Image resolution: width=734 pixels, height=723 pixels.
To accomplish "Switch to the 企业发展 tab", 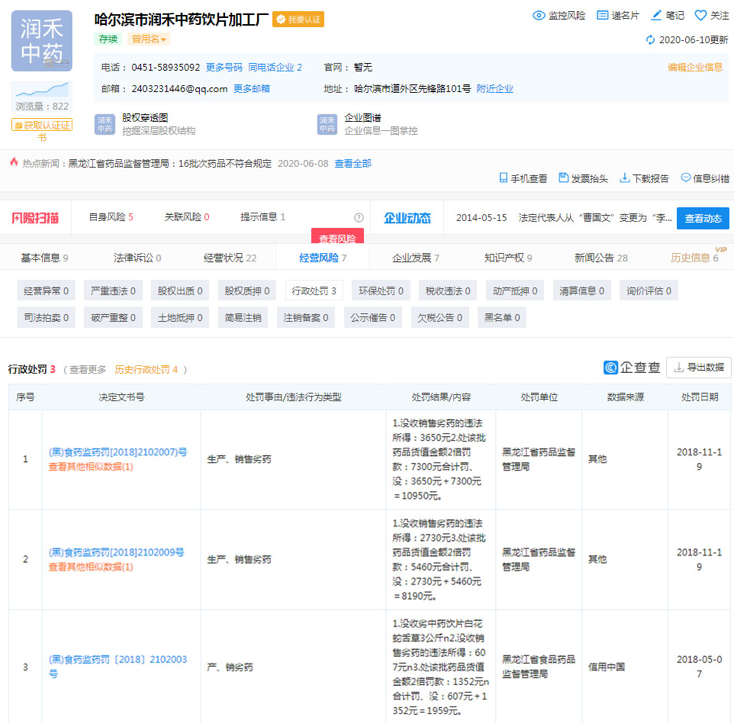I will pos(415,257).
